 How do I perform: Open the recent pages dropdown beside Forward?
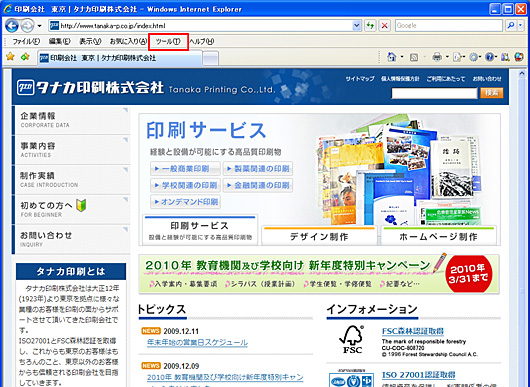40,26
